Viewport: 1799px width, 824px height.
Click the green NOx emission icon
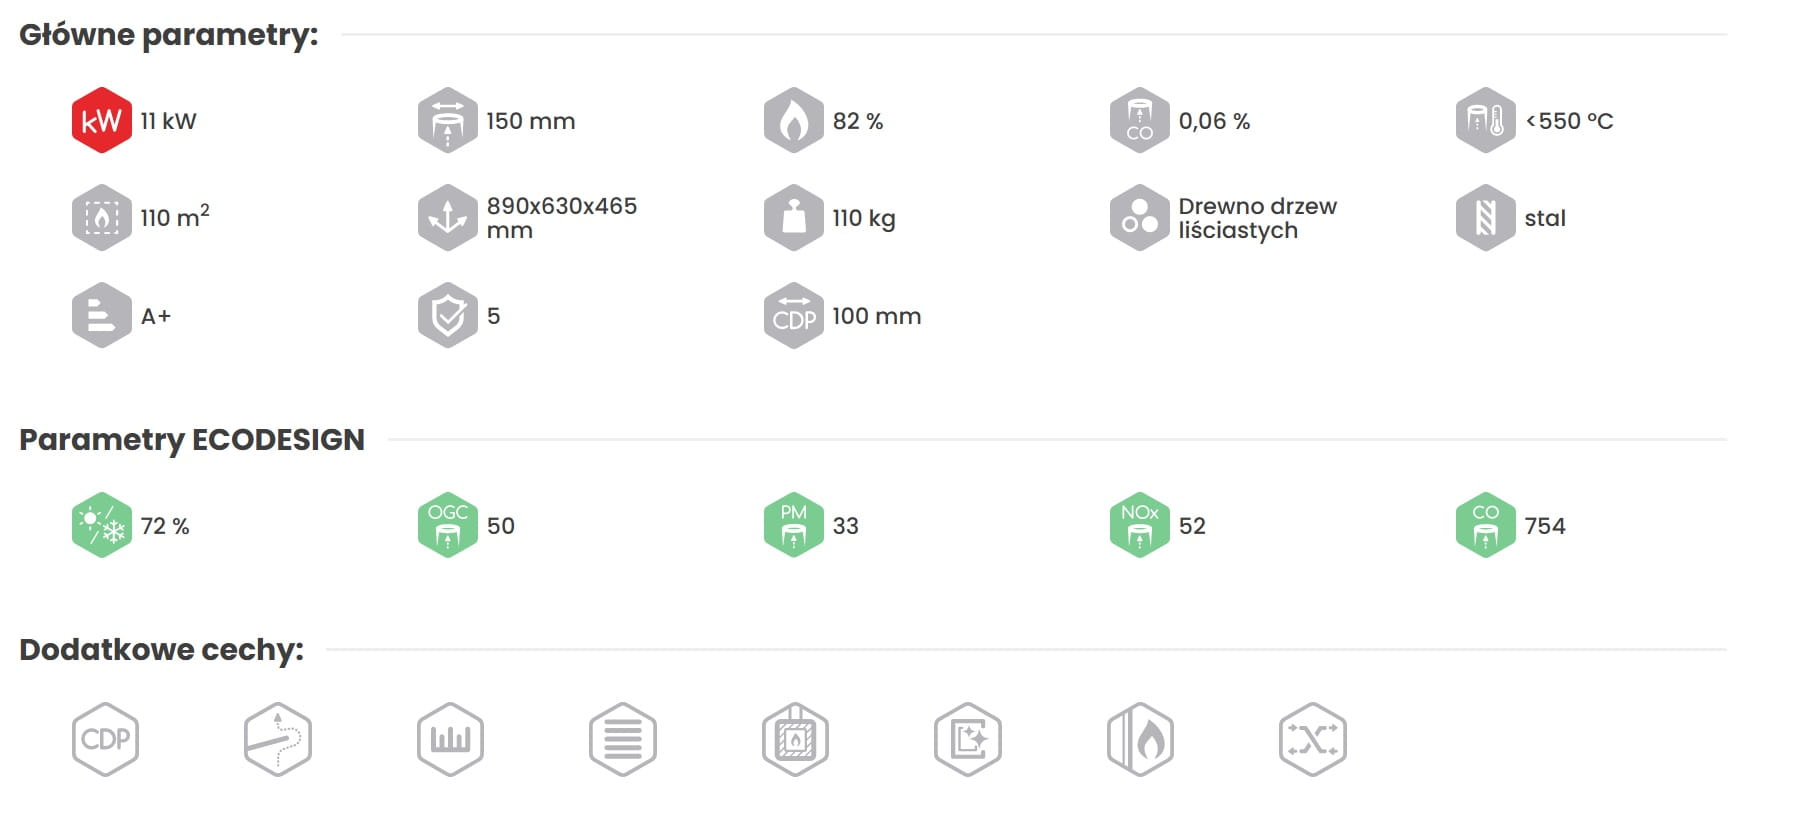pyautogui.click(x=1139, y=526)
